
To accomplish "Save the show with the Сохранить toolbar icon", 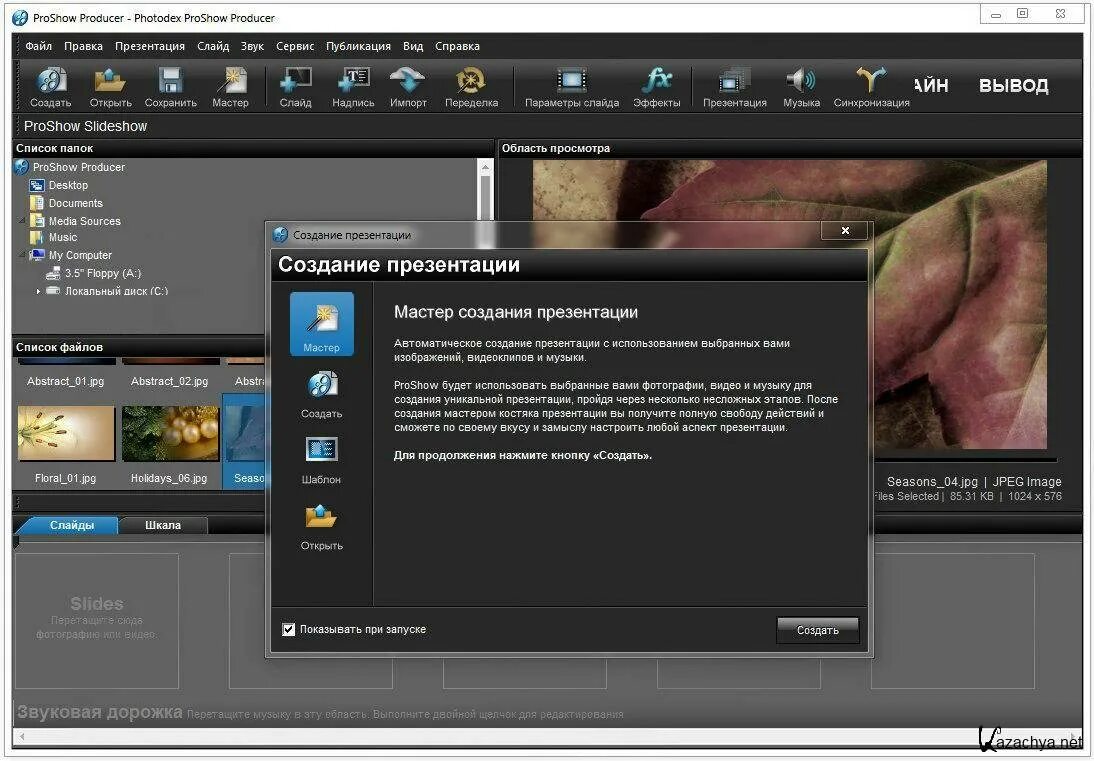I will tap(170, 87).
